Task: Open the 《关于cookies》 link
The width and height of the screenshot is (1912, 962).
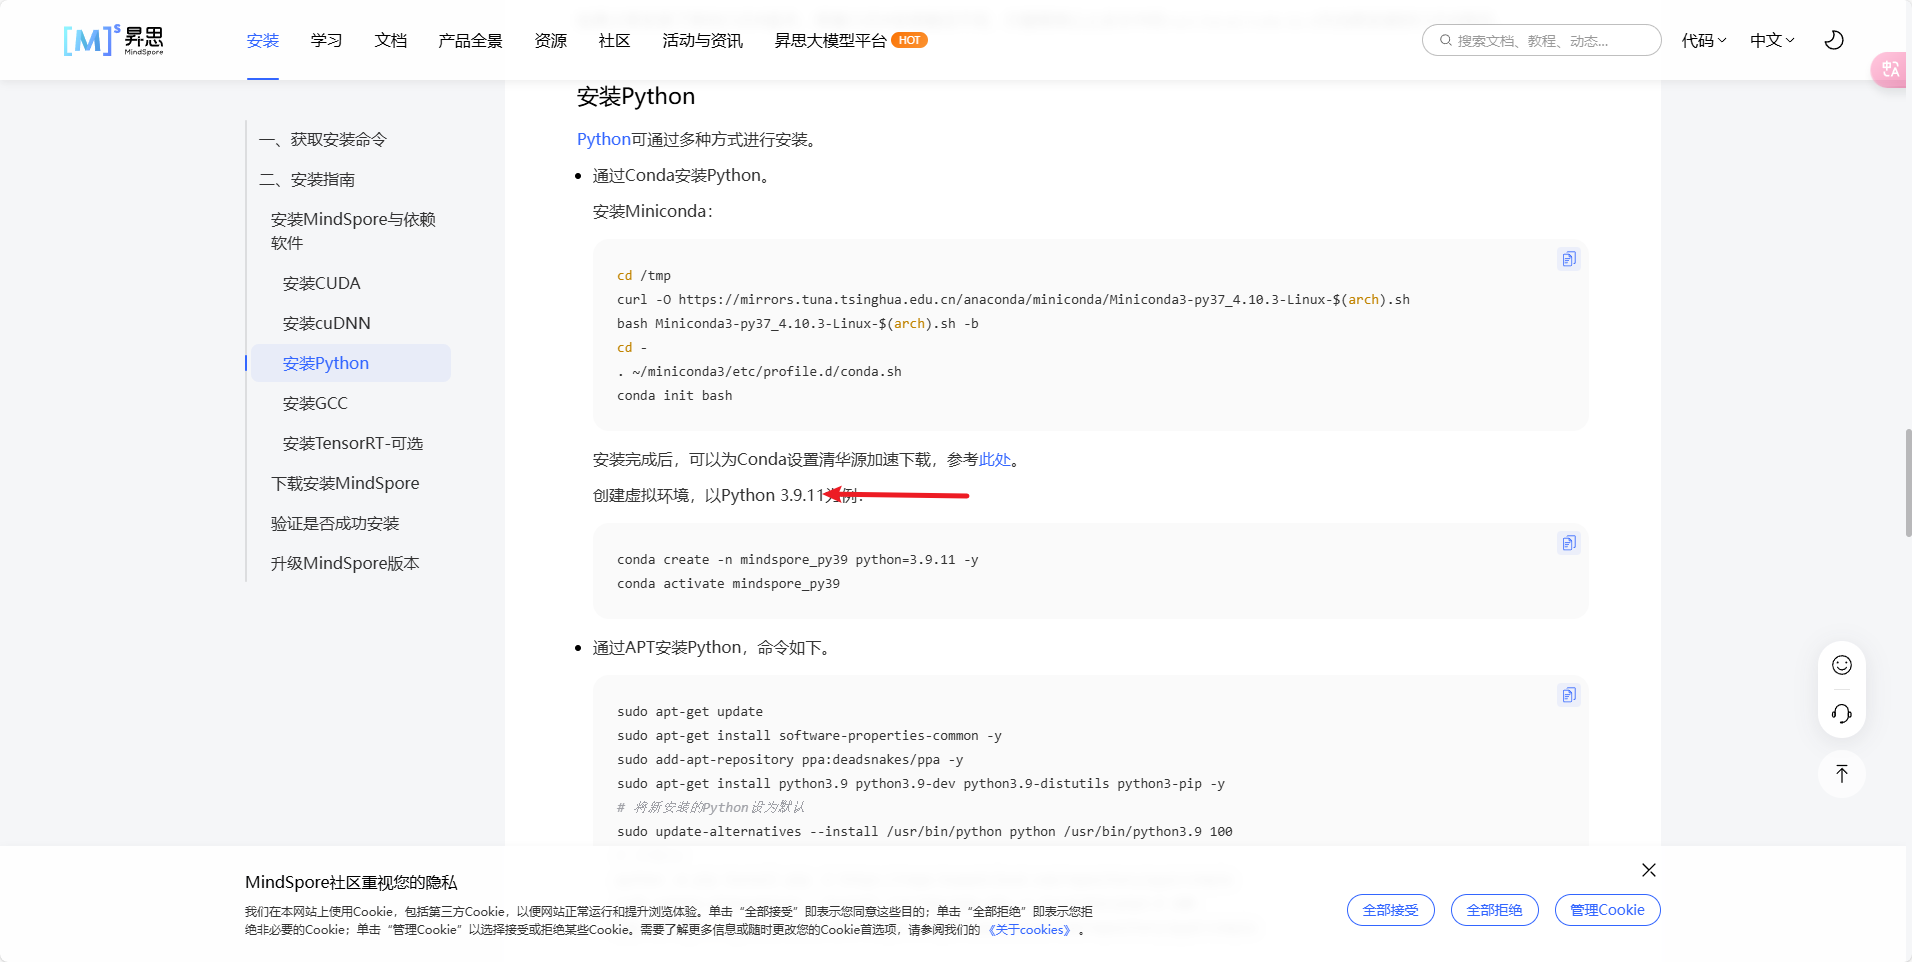Action: coord(1031,930)
